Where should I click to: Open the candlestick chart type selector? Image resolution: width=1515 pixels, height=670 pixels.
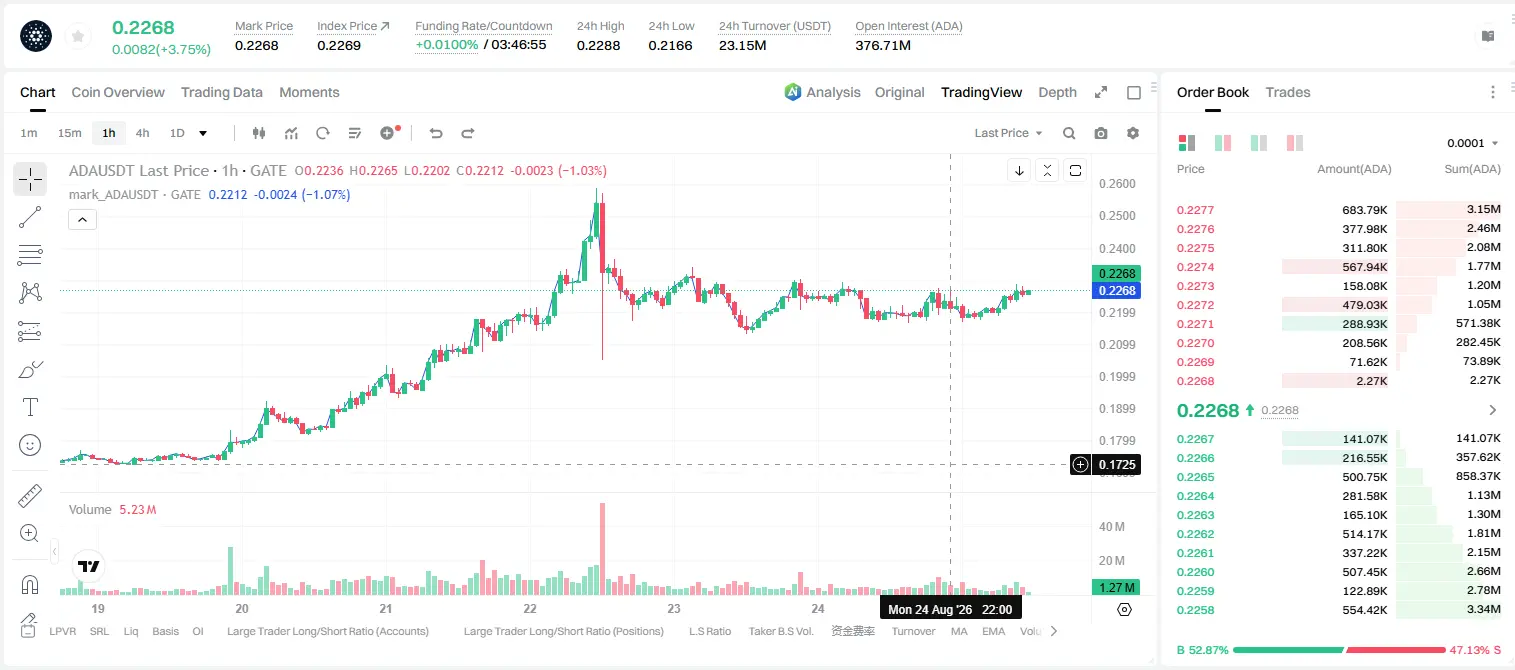(x=259, y=133)
